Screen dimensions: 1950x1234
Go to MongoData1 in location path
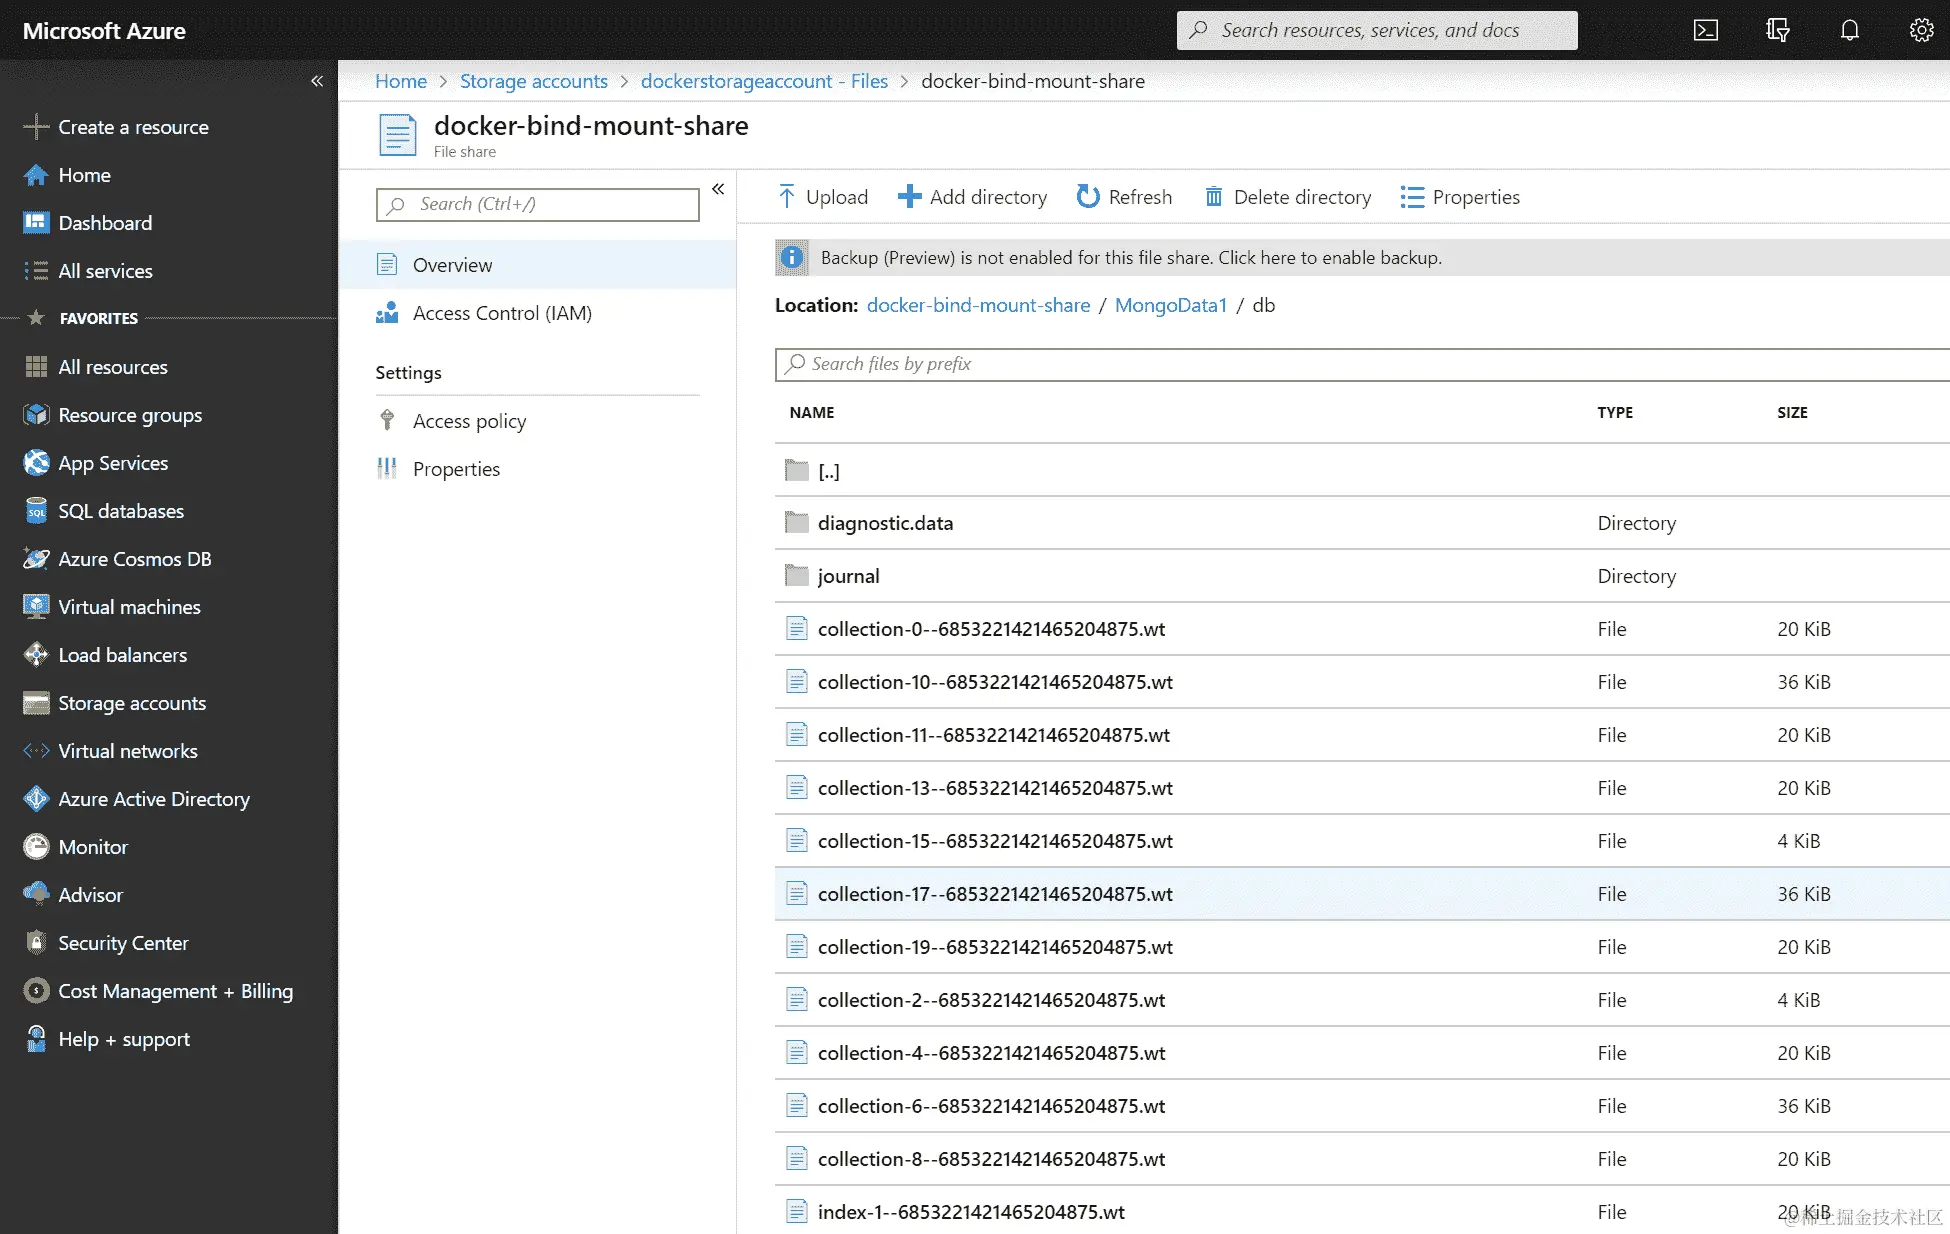1170,305
